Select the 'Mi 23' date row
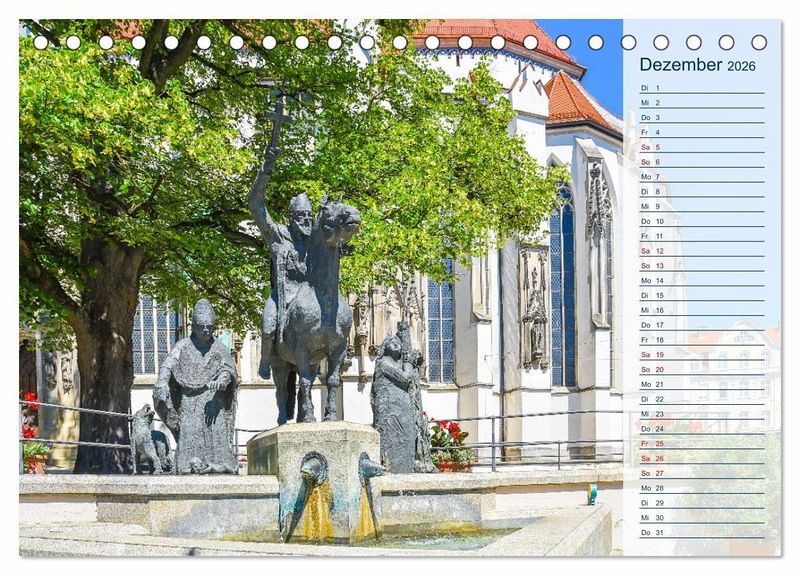The width and height of the screenshot is (800, 575). pyautogui.click(x=702, y=413)
